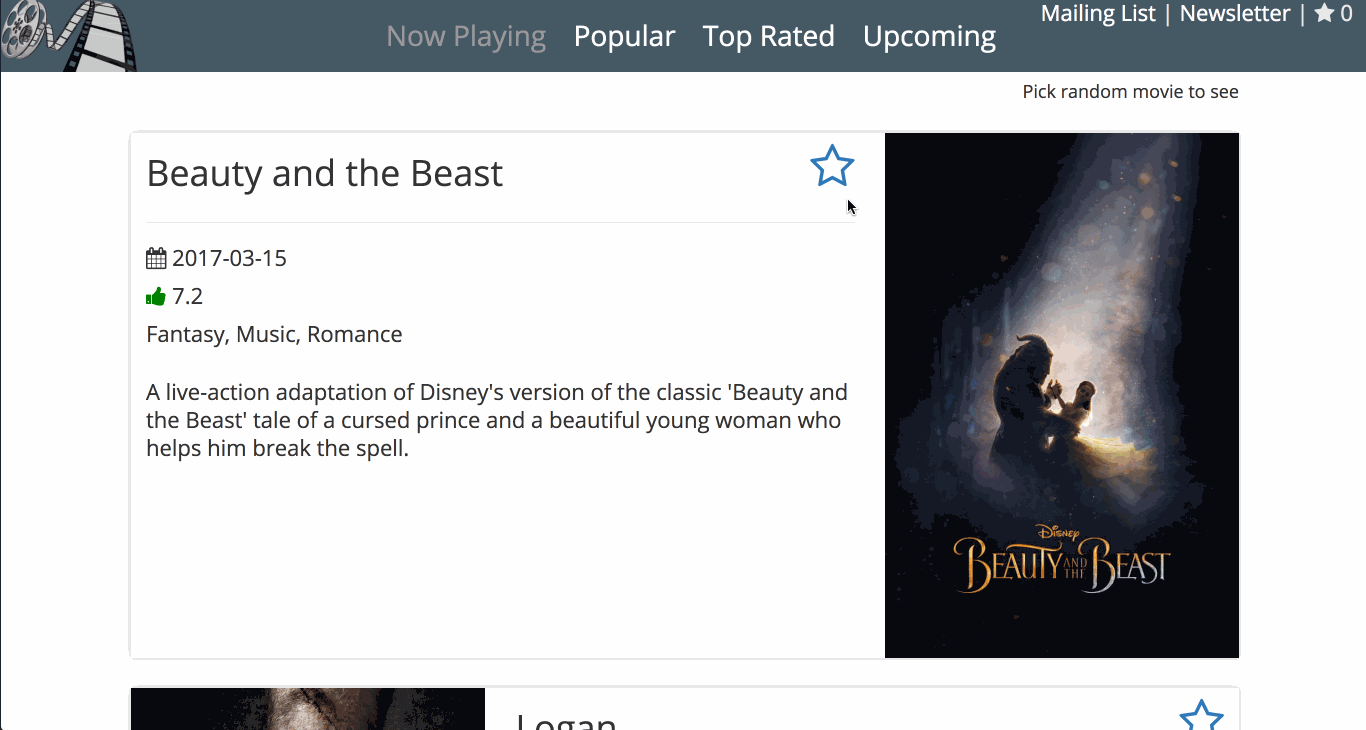
Task: Click the 2017-03-15 release date
Action: [229, 259]
